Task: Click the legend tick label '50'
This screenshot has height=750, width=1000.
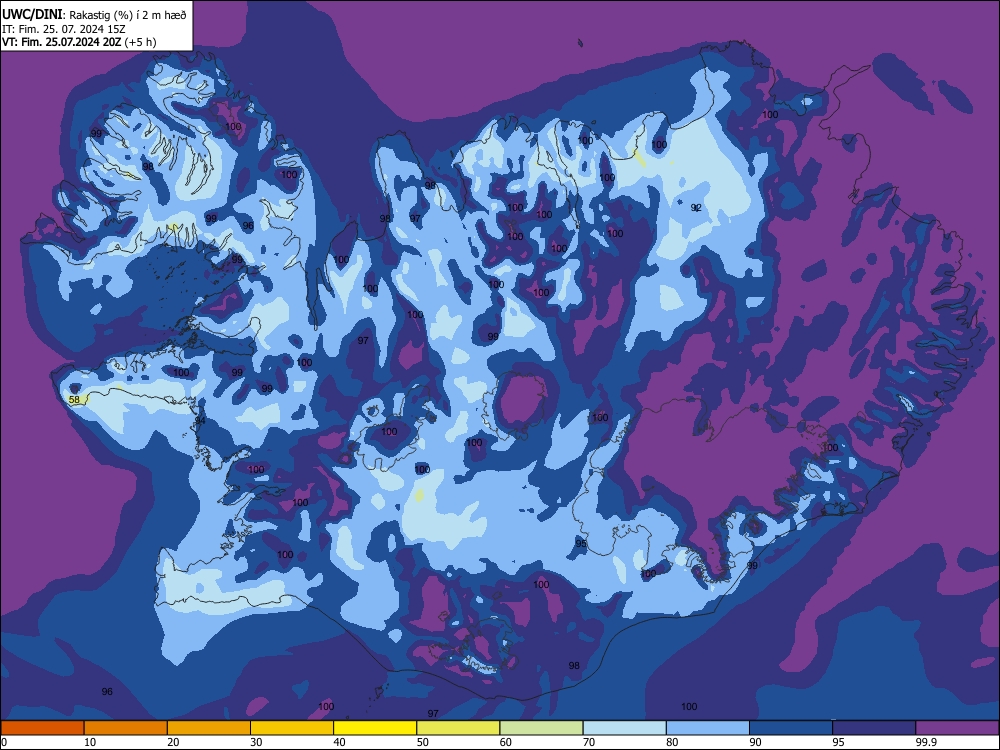Action: [x=423, y=742]
